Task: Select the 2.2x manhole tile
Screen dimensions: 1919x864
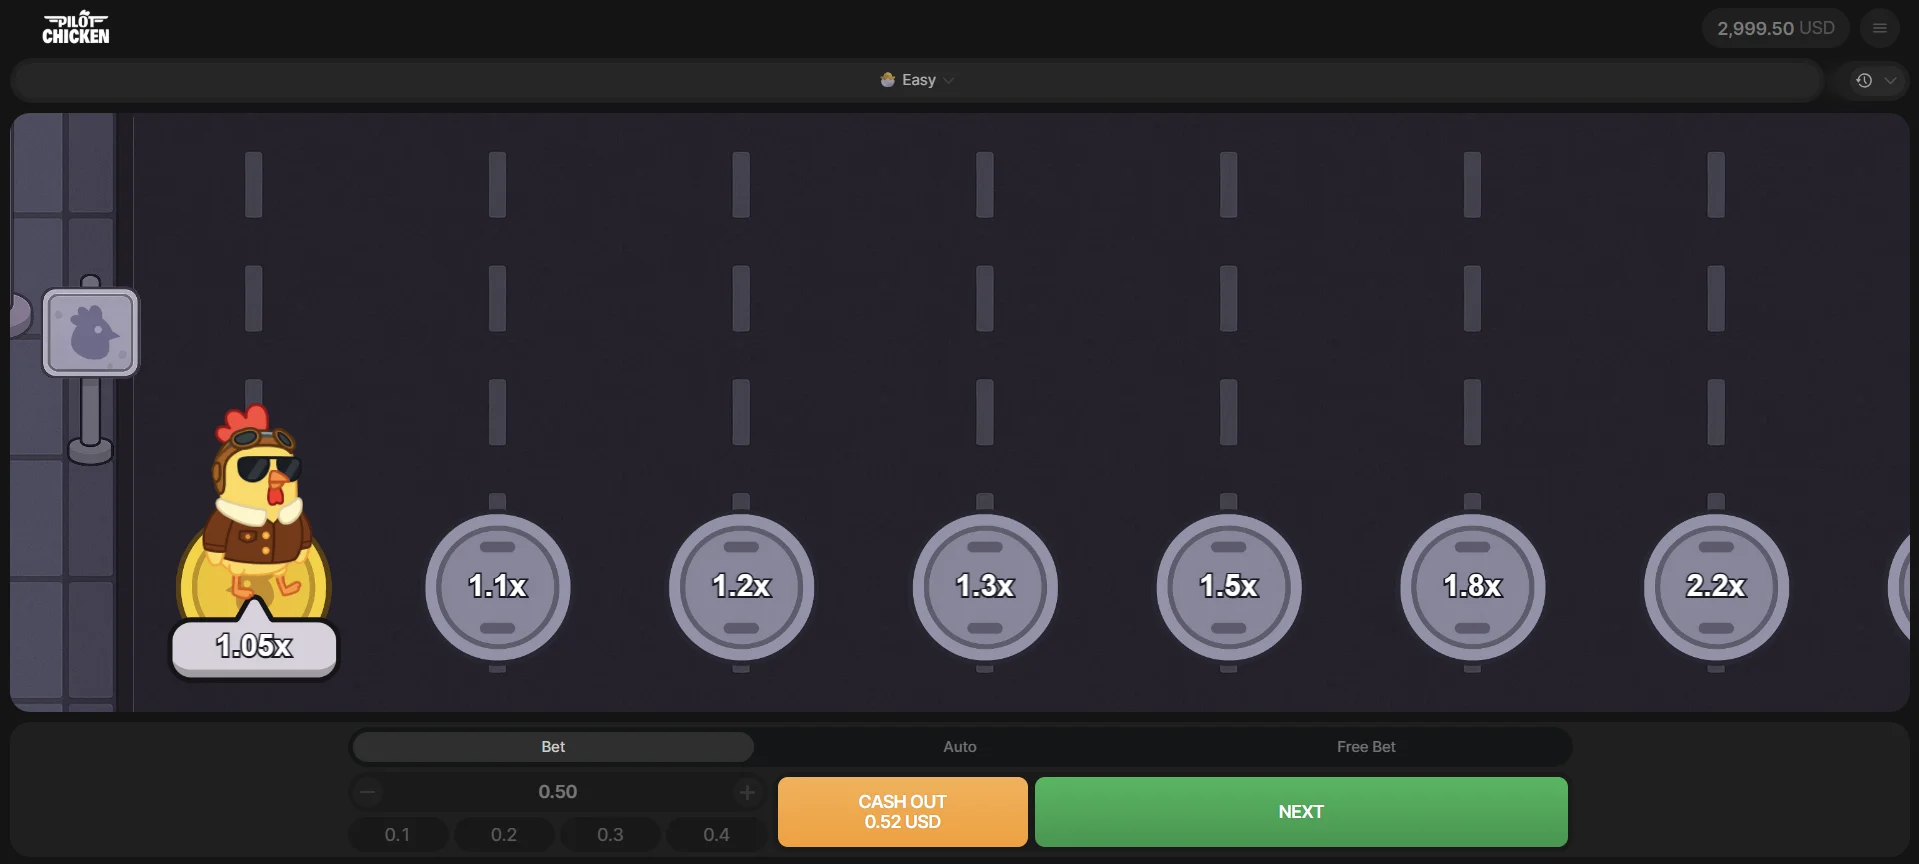Action: (1716, 586)
